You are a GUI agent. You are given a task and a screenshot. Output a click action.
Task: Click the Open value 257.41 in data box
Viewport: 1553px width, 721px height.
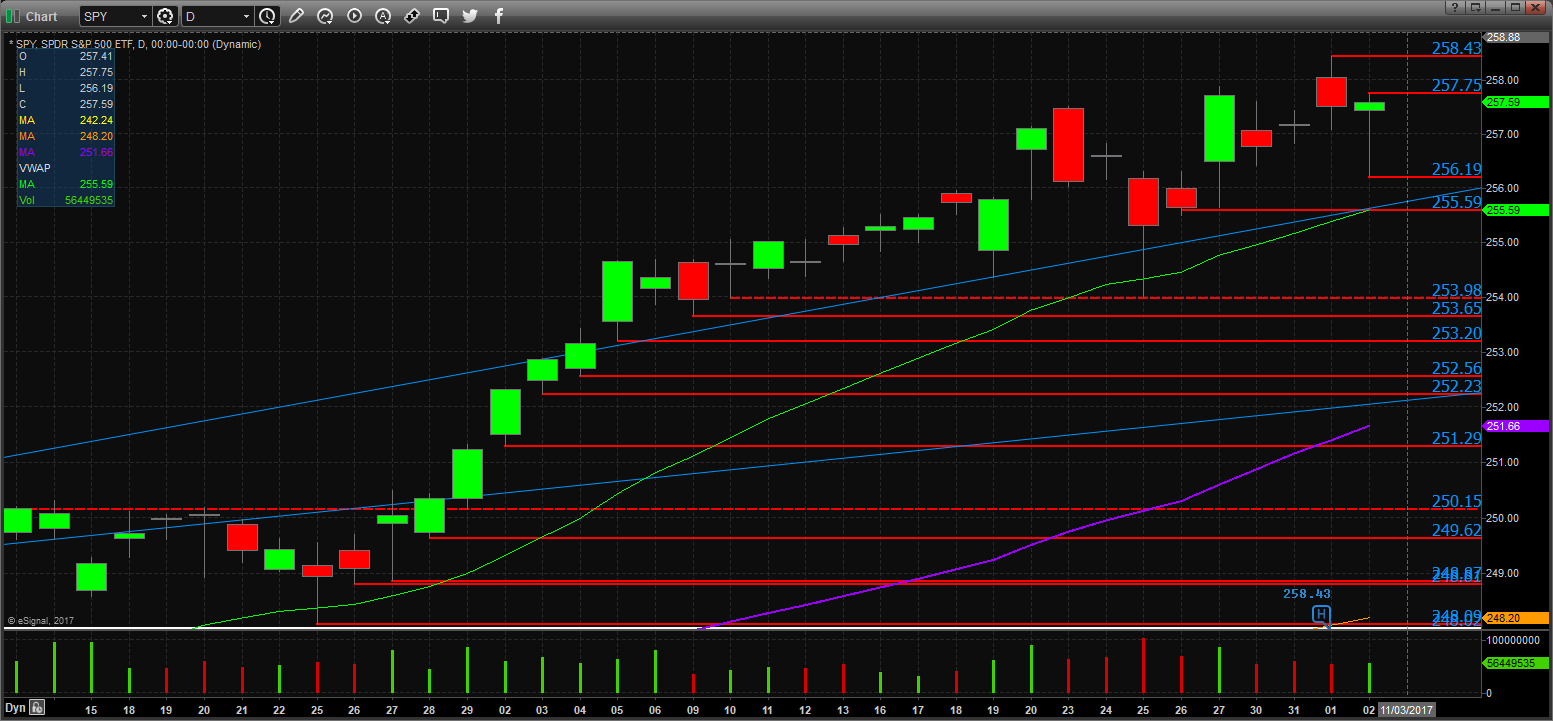tap(96, 57)
